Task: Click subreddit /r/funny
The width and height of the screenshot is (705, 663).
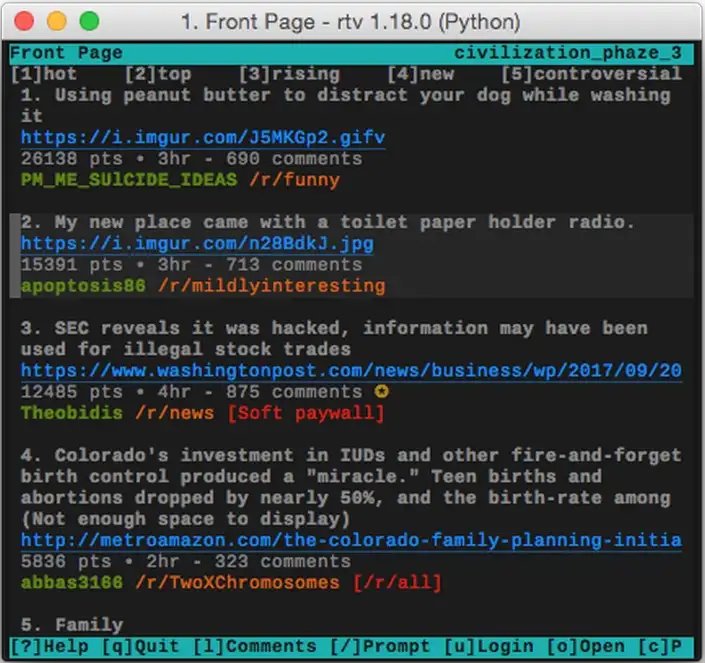Action: coord(294,180)
